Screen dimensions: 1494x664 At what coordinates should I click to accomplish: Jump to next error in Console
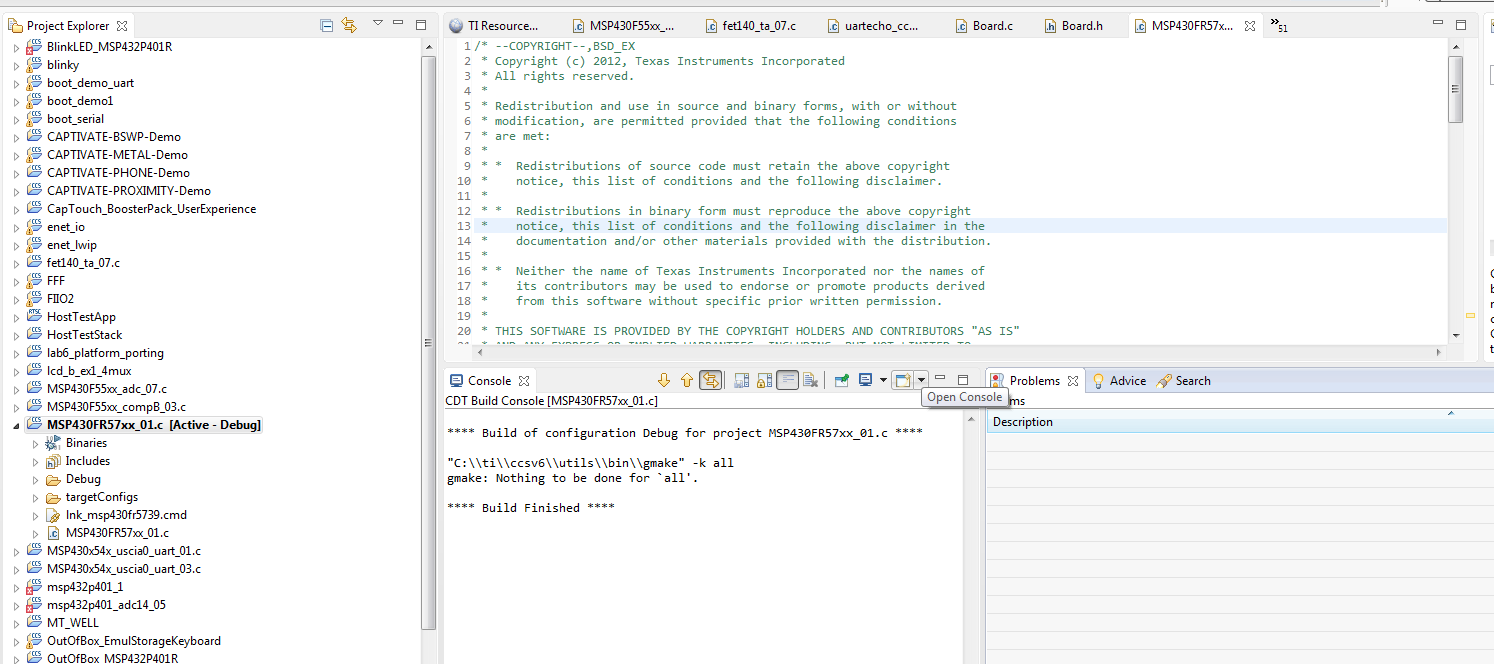click(x=663, y=380)
